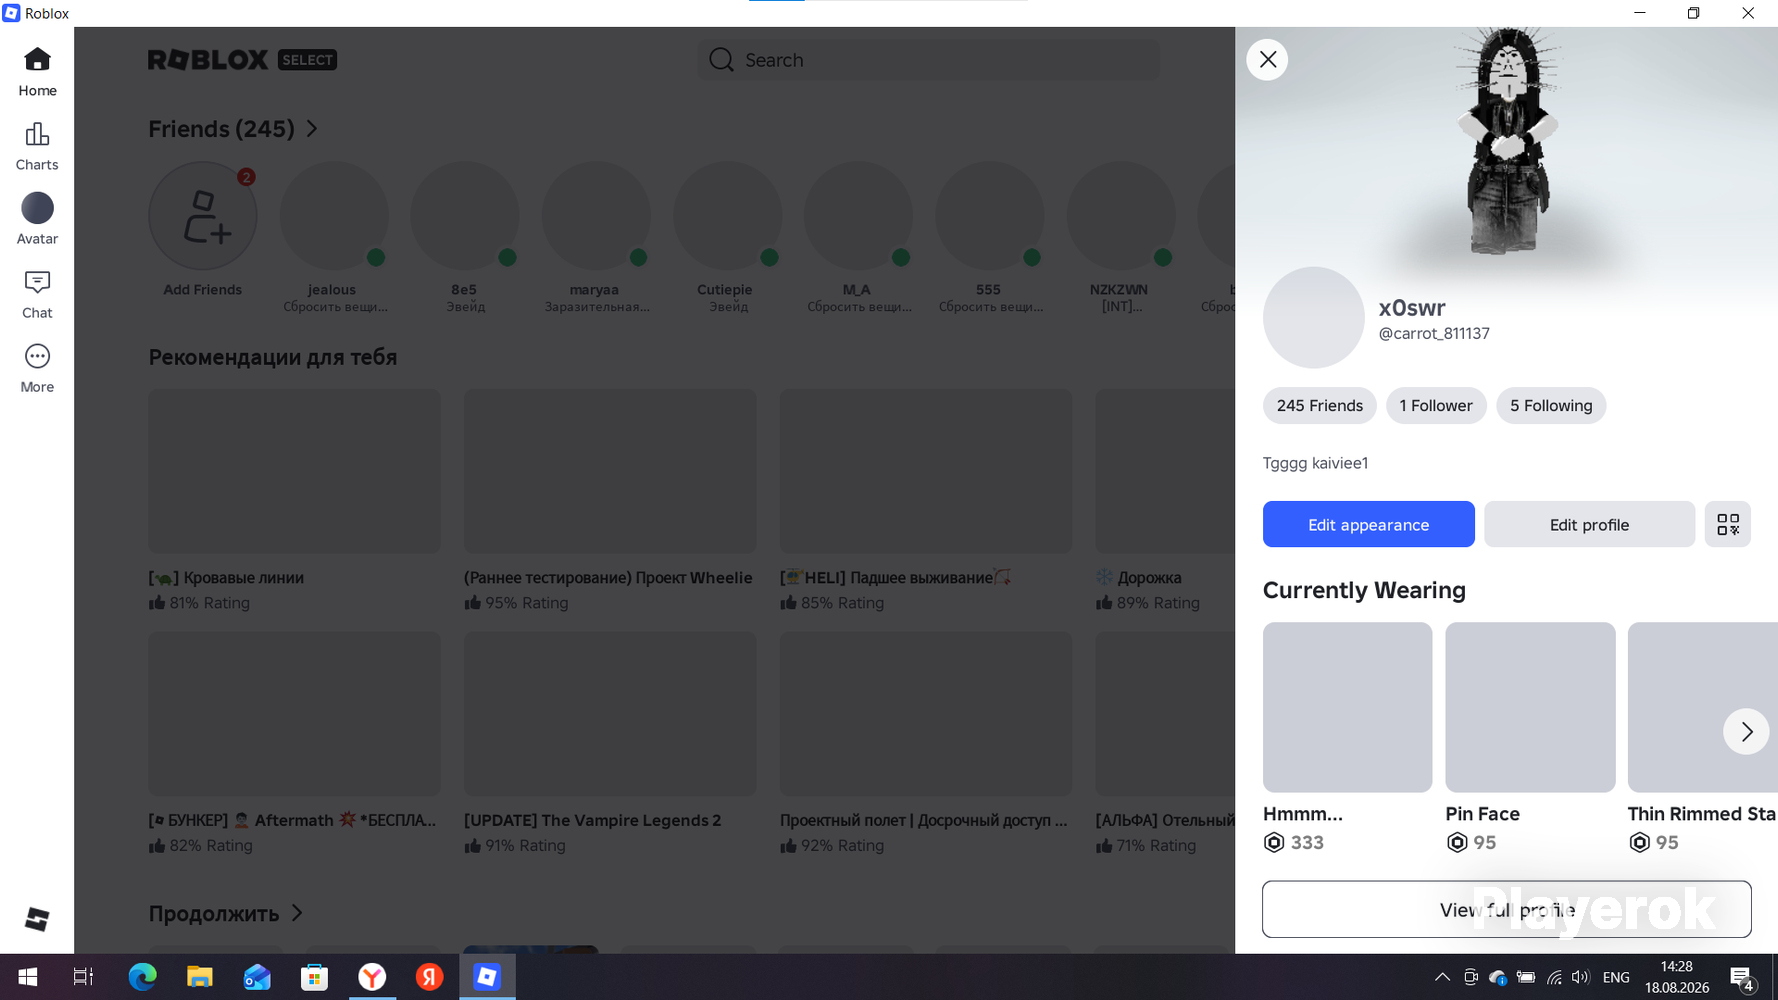
Task: Click the Add Friends icon
Action: pyautogui.click(x=203, y=216)
